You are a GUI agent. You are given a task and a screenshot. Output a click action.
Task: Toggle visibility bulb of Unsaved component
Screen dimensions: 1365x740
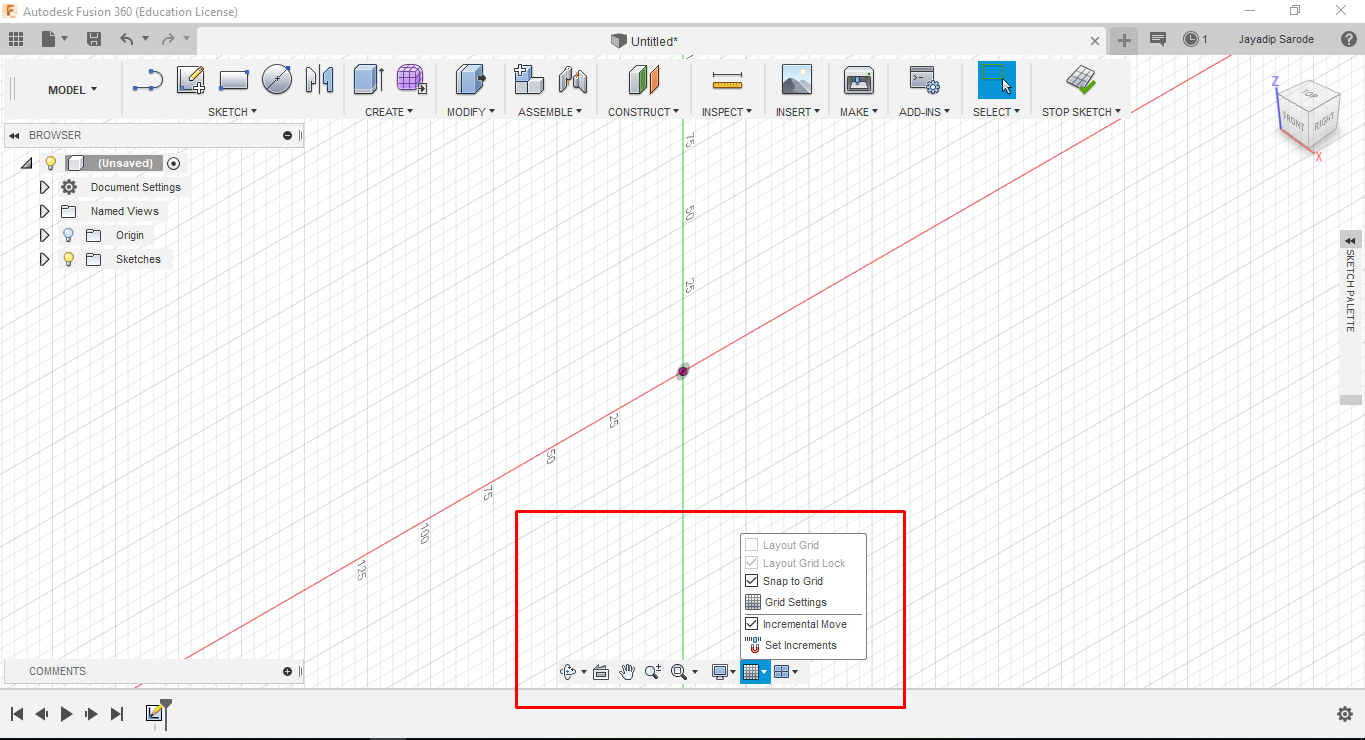pyautogui.click(x=51, y=163)
